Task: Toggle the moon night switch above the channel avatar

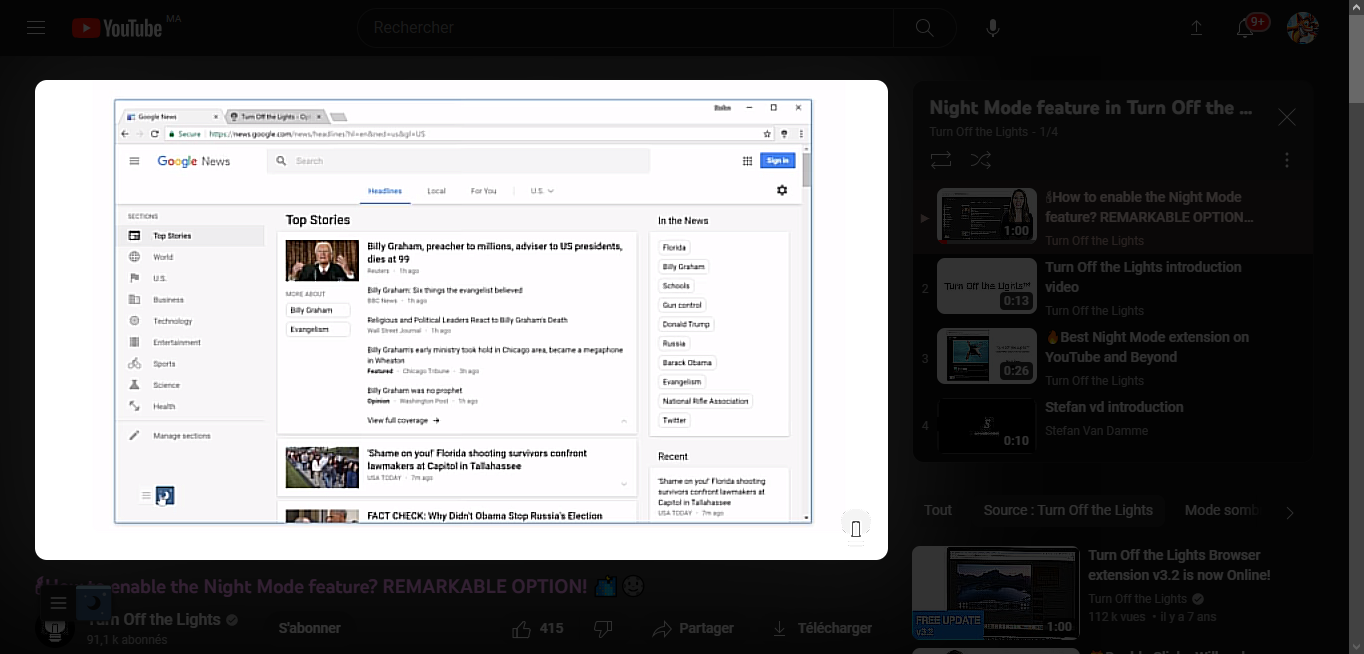Action: pos(95,603)
